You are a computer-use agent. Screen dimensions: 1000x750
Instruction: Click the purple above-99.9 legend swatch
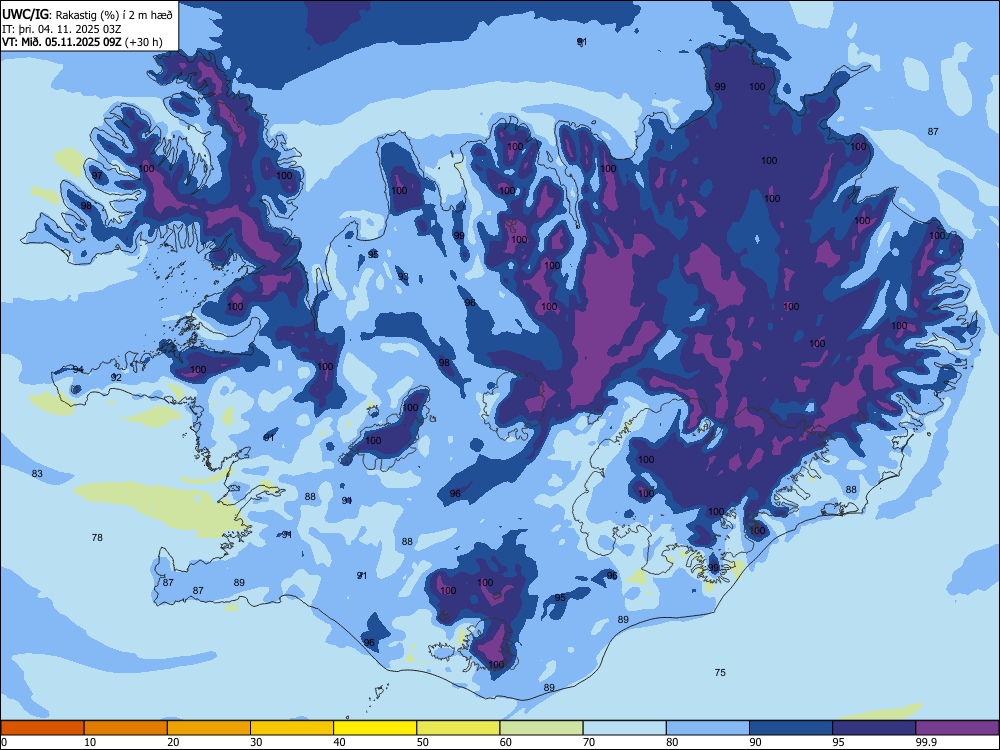point(957,728)
